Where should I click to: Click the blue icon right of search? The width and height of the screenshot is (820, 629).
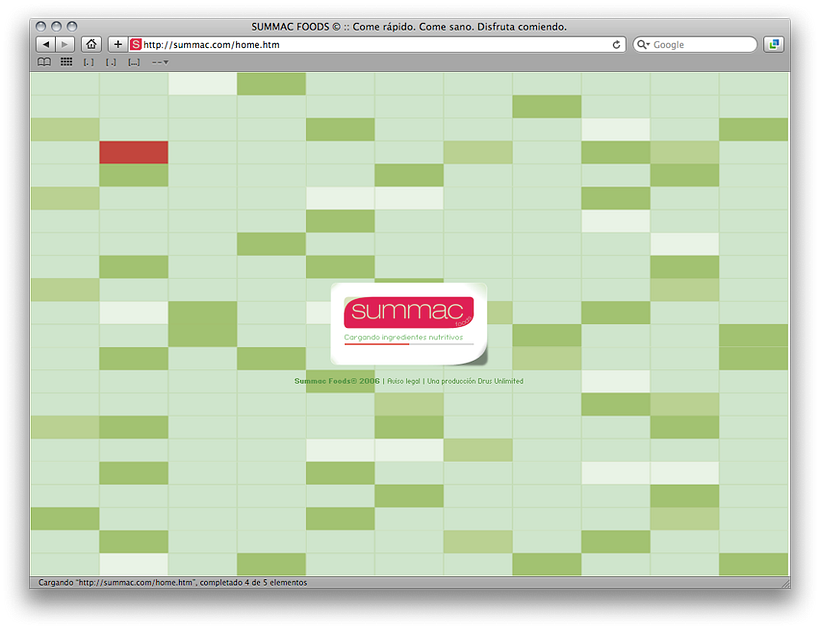773,44
